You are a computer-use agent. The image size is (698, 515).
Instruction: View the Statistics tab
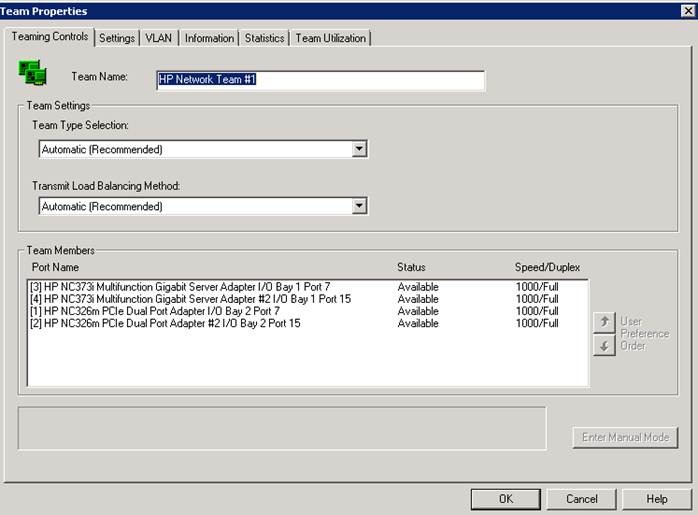point(264,38)
